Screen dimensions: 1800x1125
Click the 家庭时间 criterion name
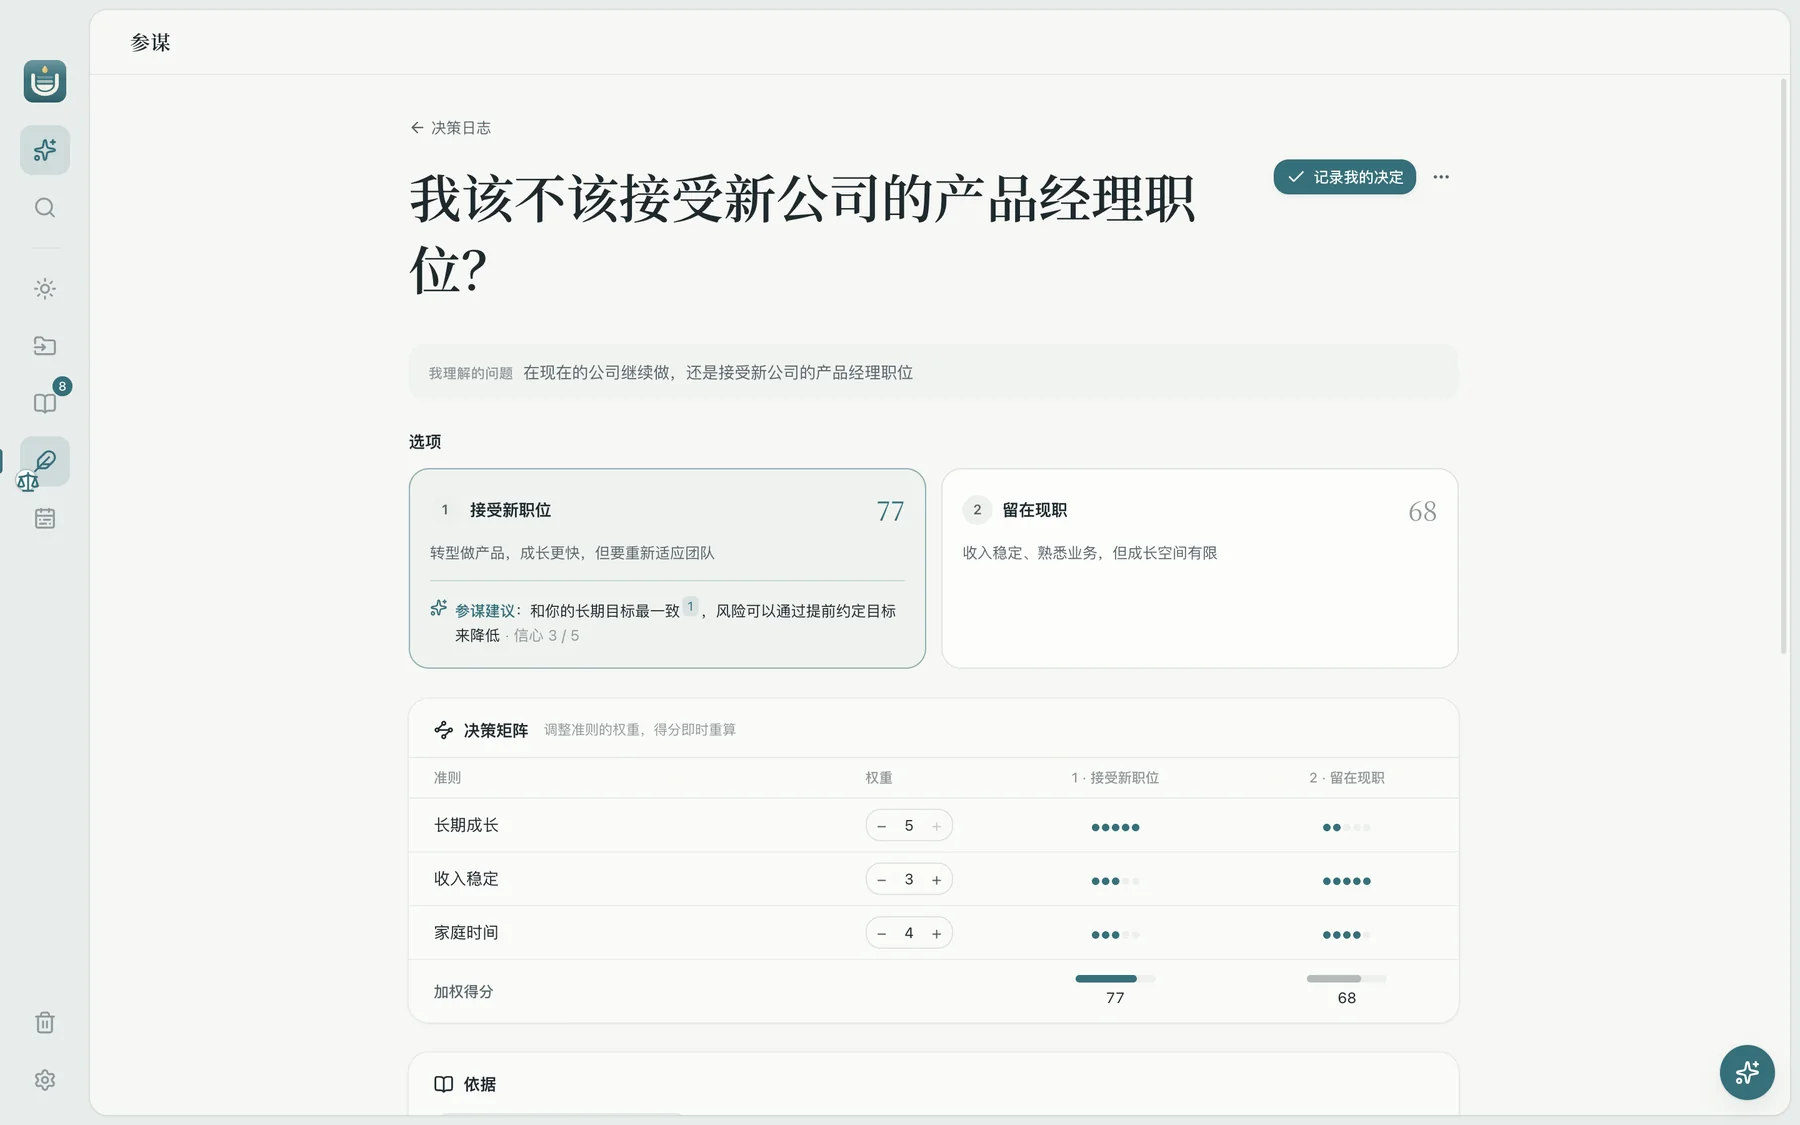(x=466, y=933)
